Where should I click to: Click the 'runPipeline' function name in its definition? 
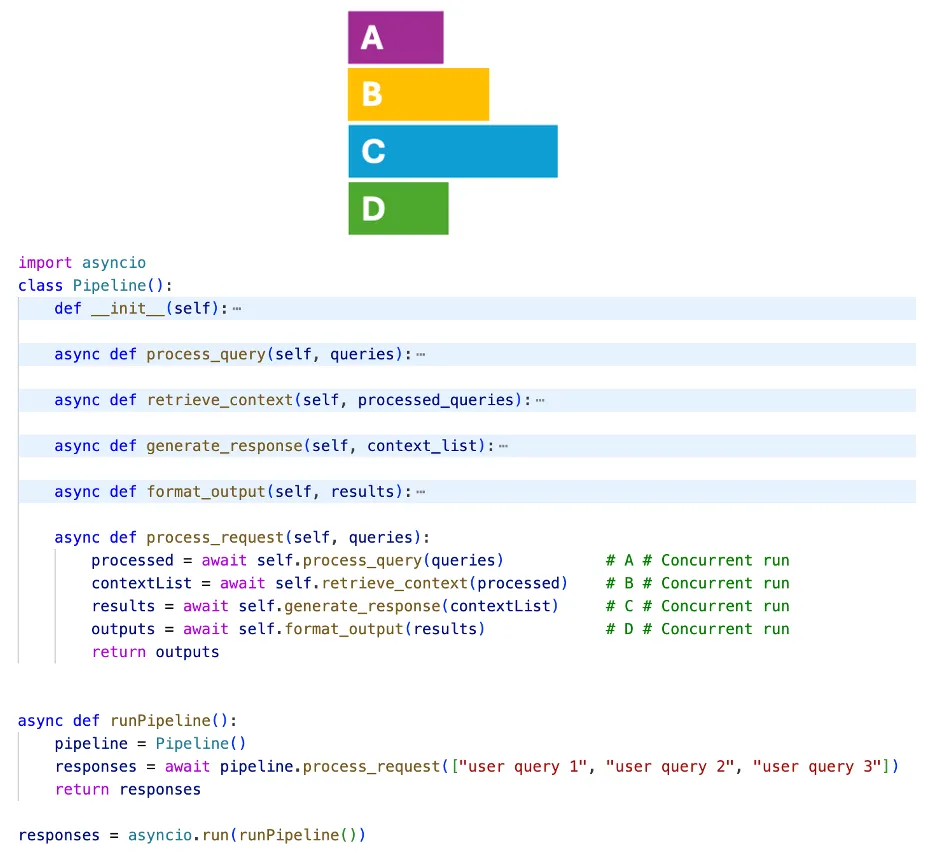pyautogui.click(x=160, y=721)
